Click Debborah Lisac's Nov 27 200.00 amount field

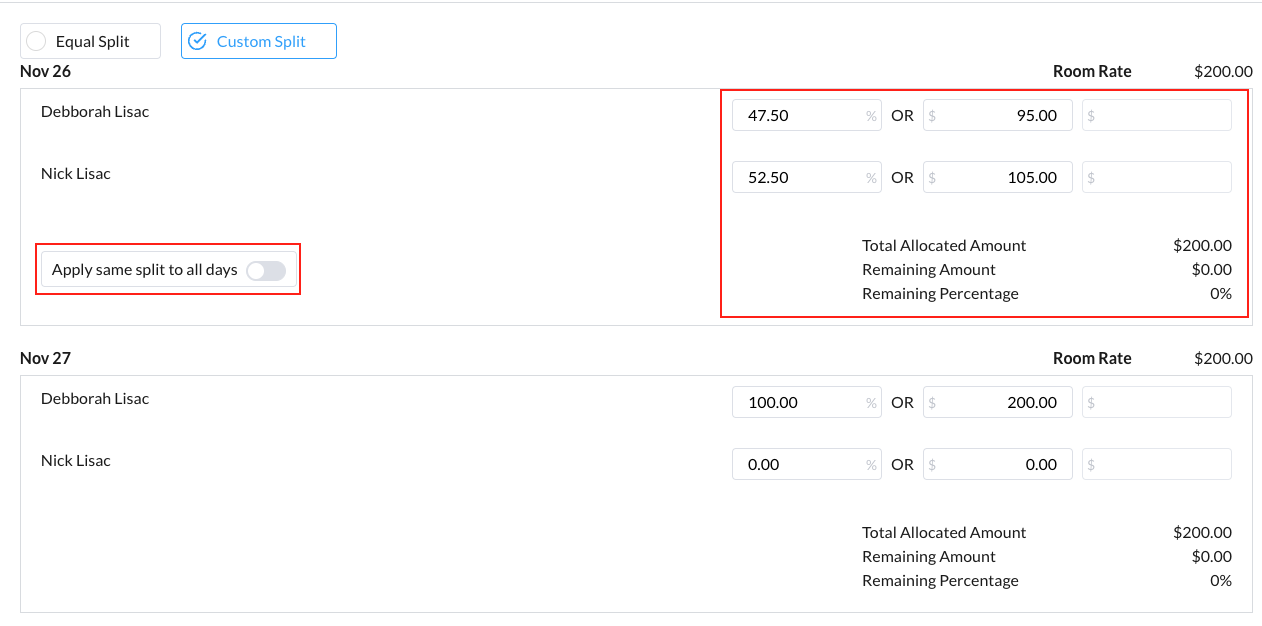(x=997, y=402)
